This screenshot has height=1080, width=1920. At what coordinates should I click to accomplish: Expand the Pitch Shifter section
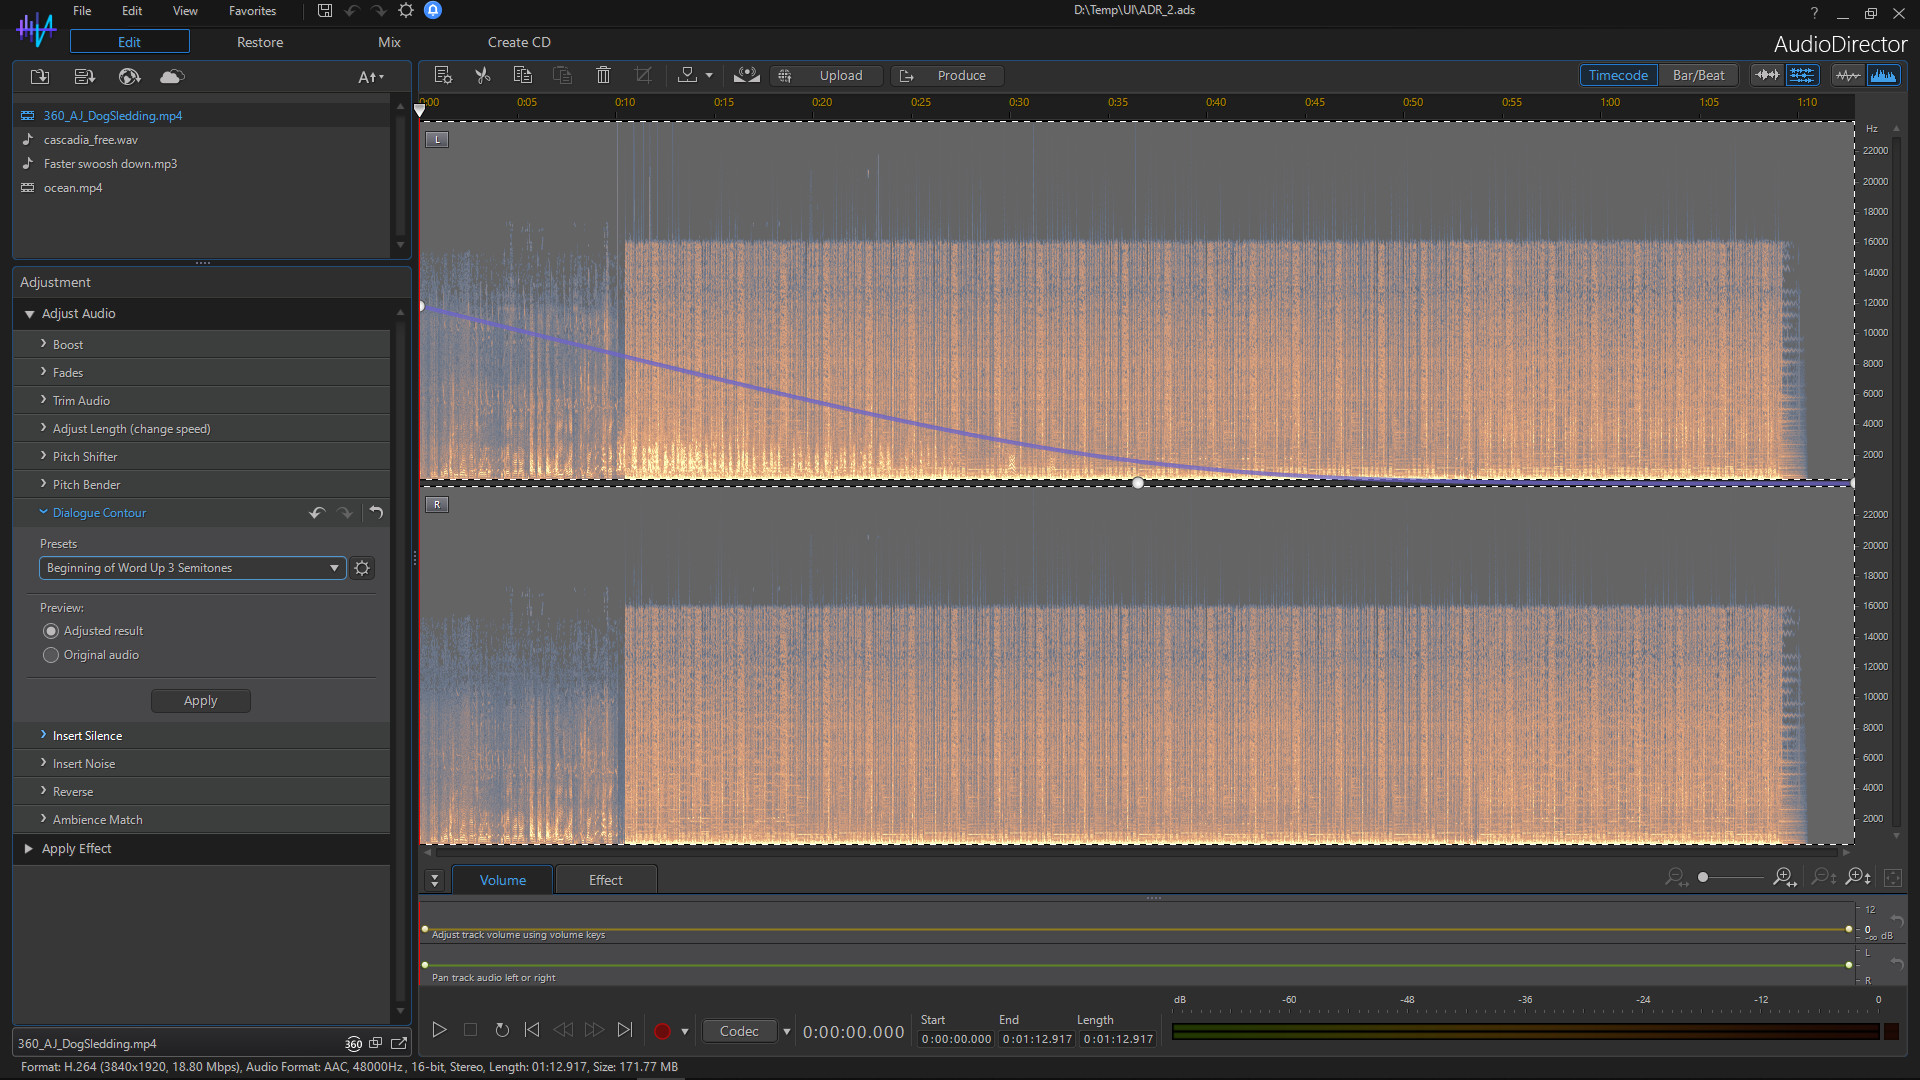point(85,456)
